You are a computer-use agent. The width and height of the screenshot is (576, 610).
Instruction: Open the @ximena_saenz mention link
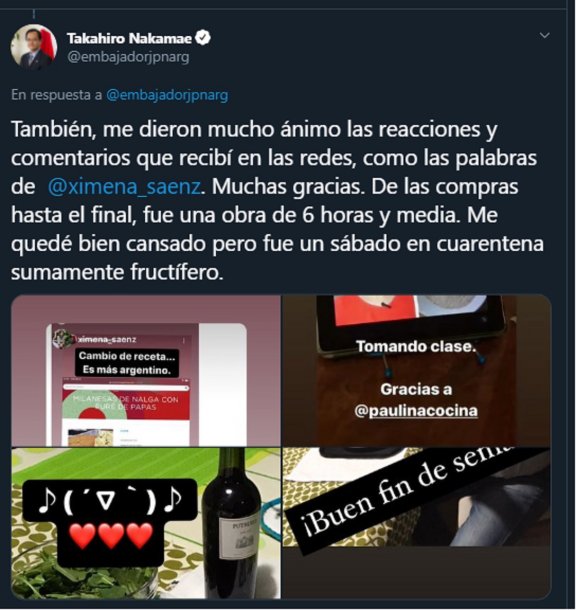tap(124, 187)
